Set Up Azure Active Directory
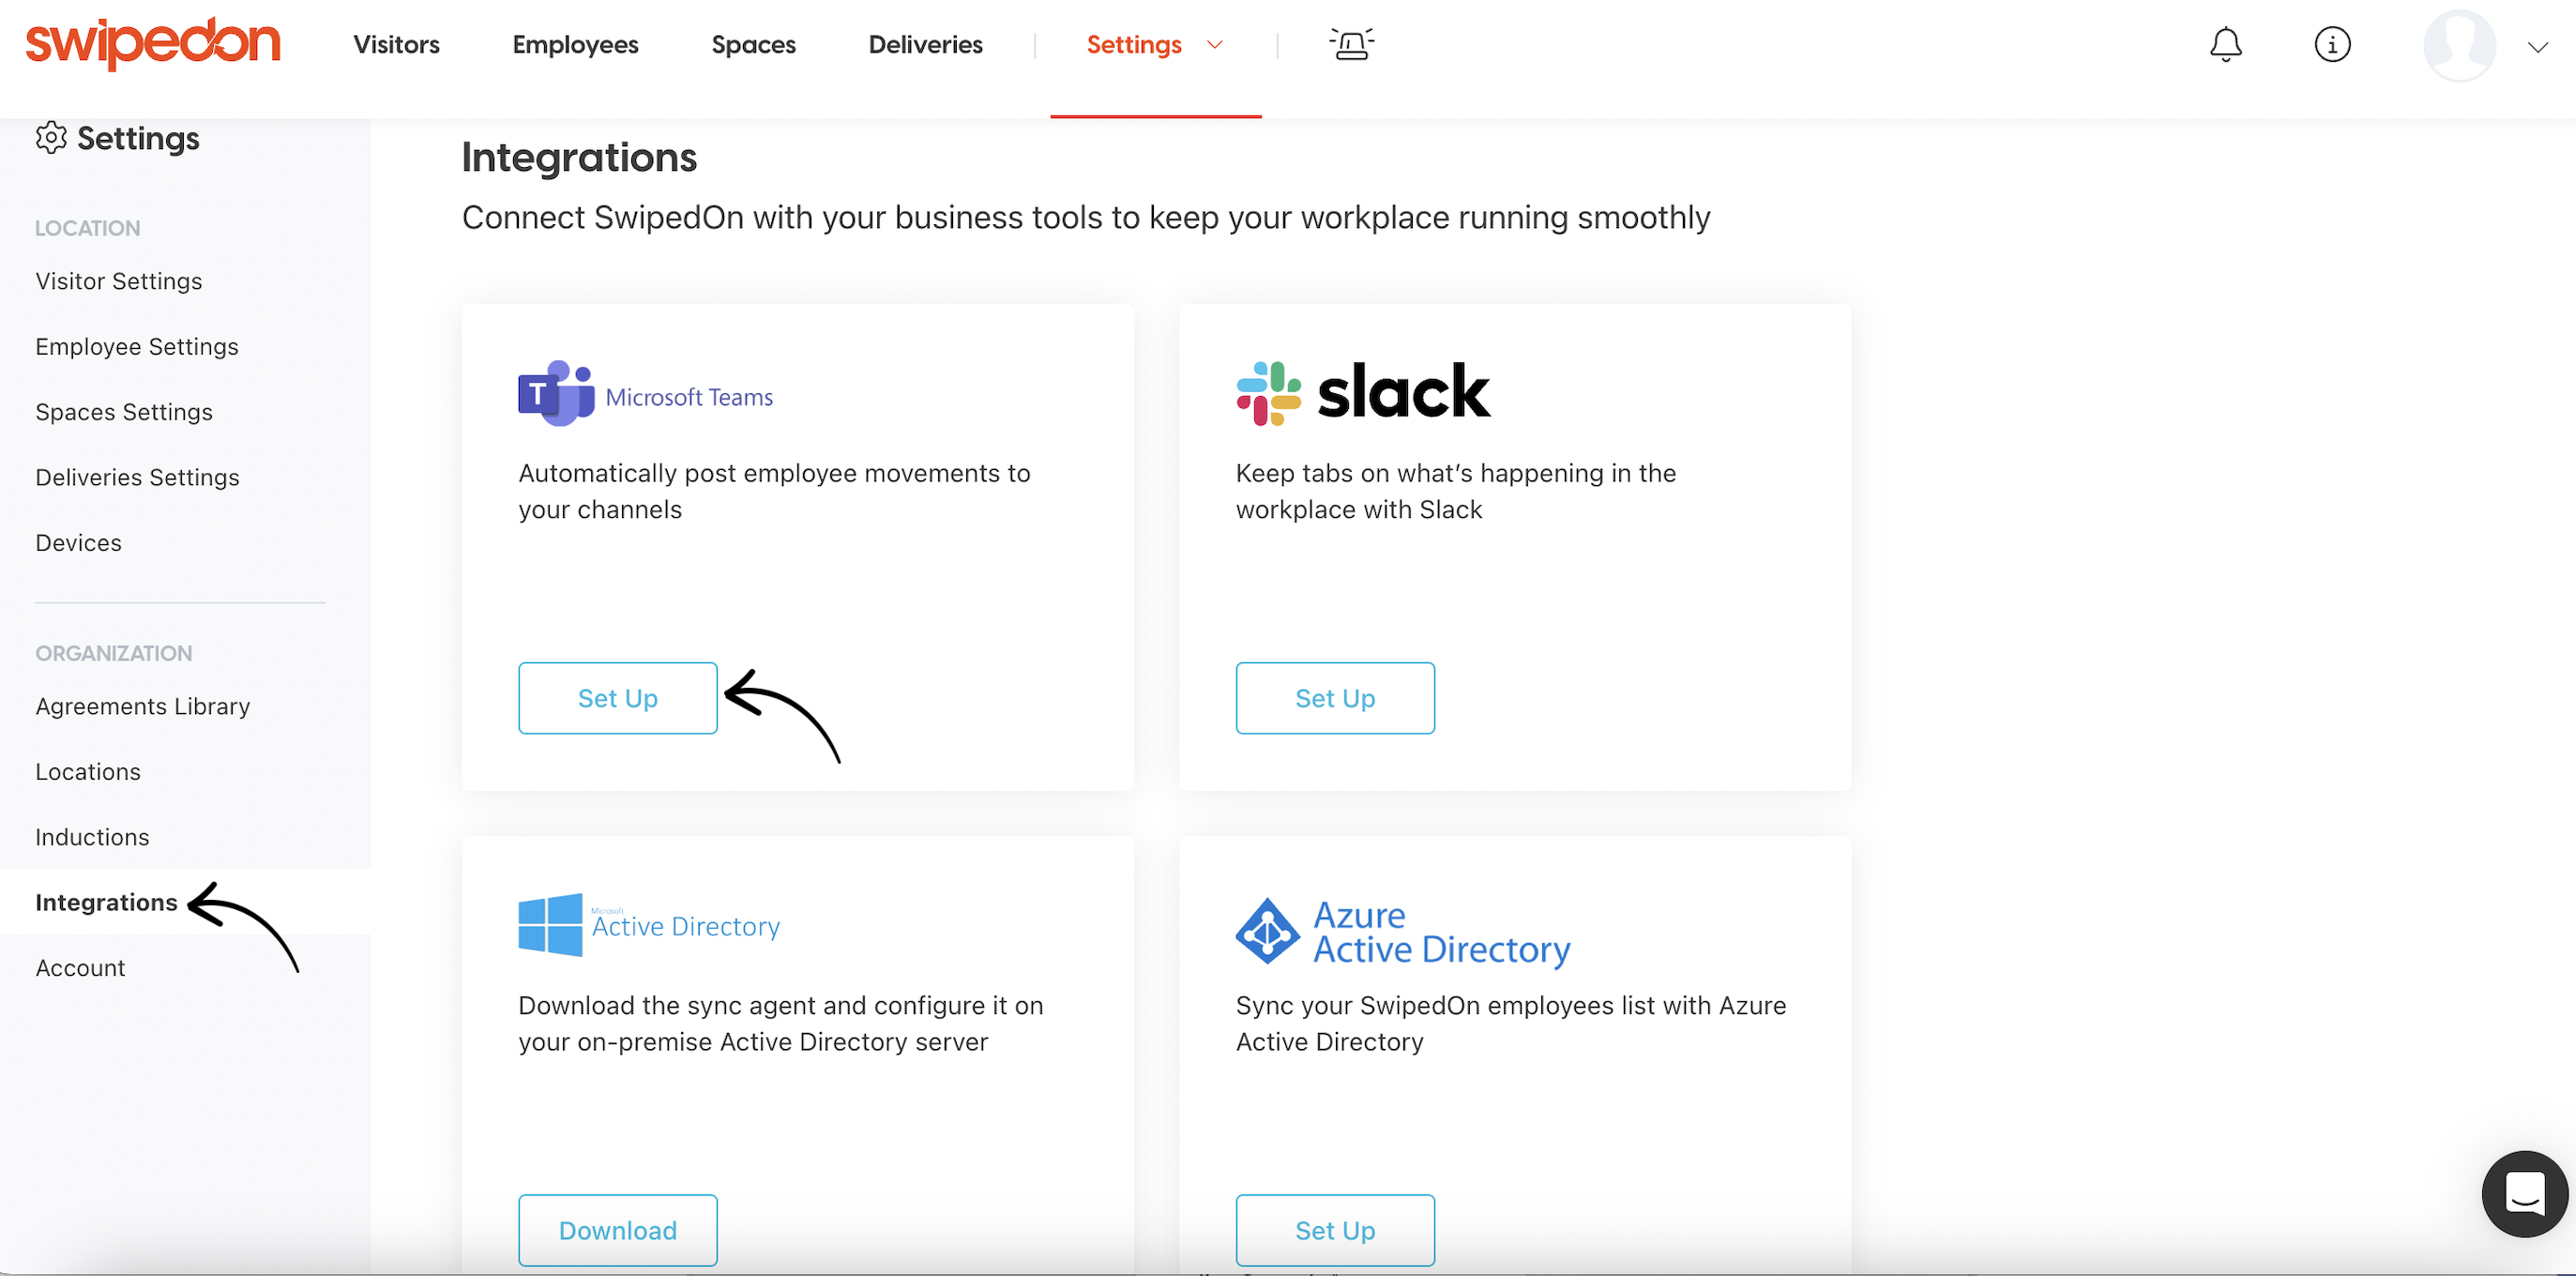 [1334, 1229]
